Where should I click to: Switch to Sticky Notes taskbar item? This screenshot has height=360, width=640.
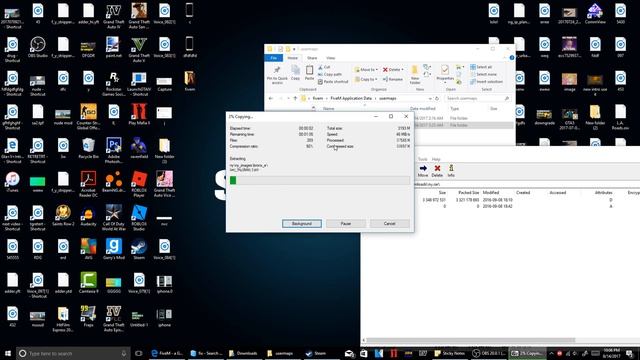point(449,353)
